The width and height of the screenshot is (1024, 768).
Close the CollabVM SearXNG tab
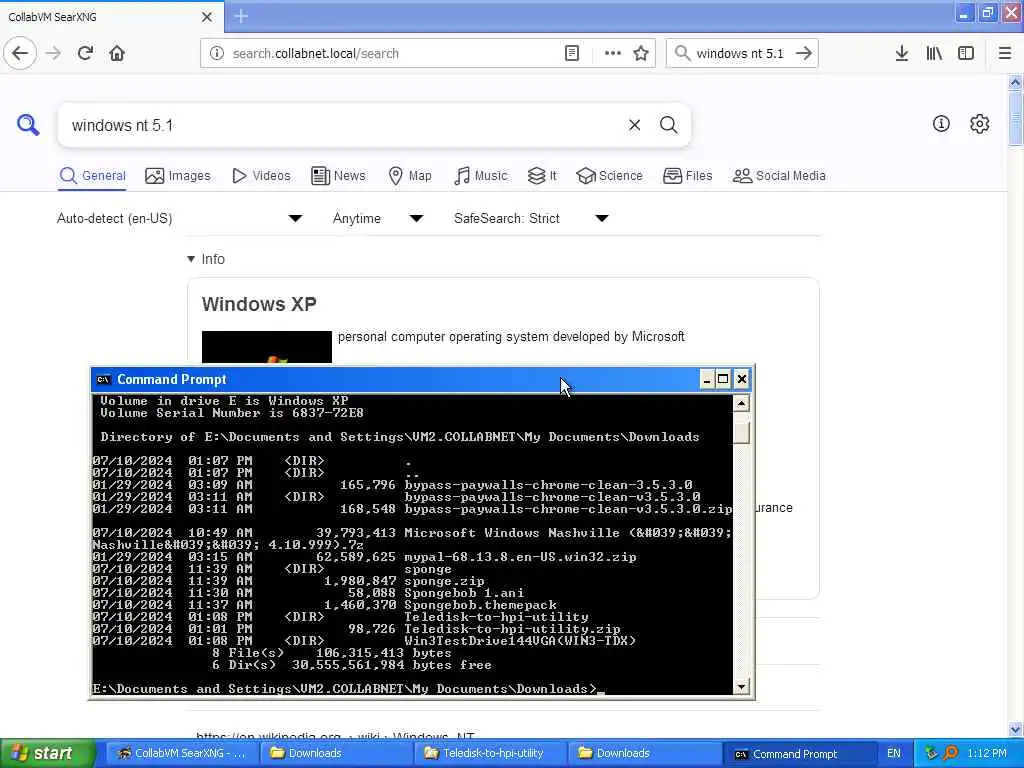(206, 17)
